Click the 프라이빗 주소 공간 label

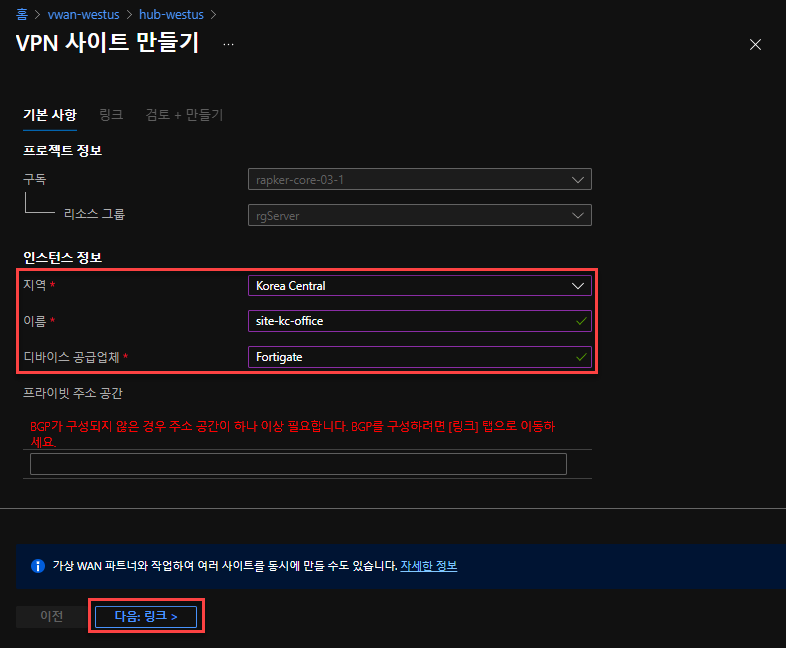click(x=73, y=393)
